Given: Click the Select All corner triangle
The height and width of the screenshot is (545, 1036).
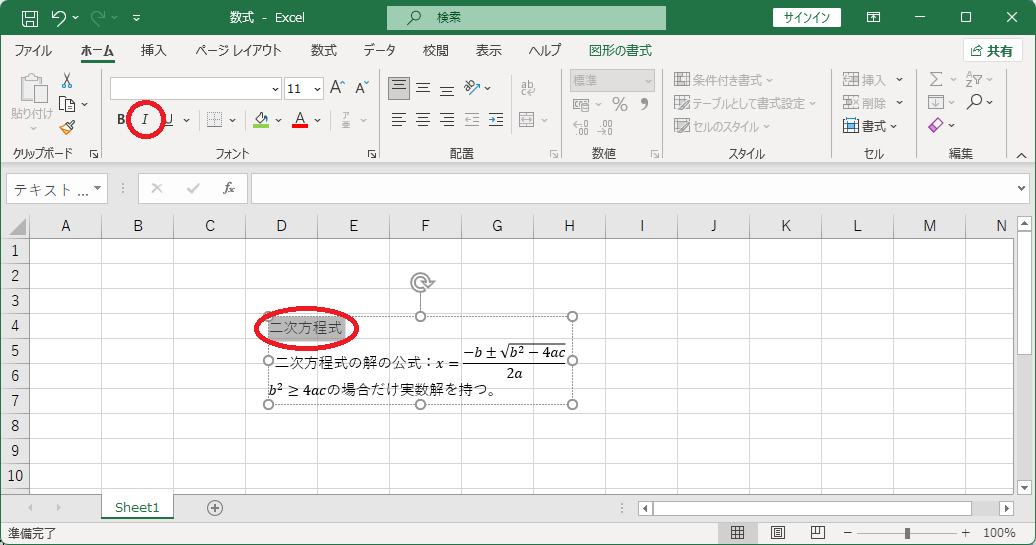Looking at the screenshot, I should pyautogui.click(x=16, y=227).
